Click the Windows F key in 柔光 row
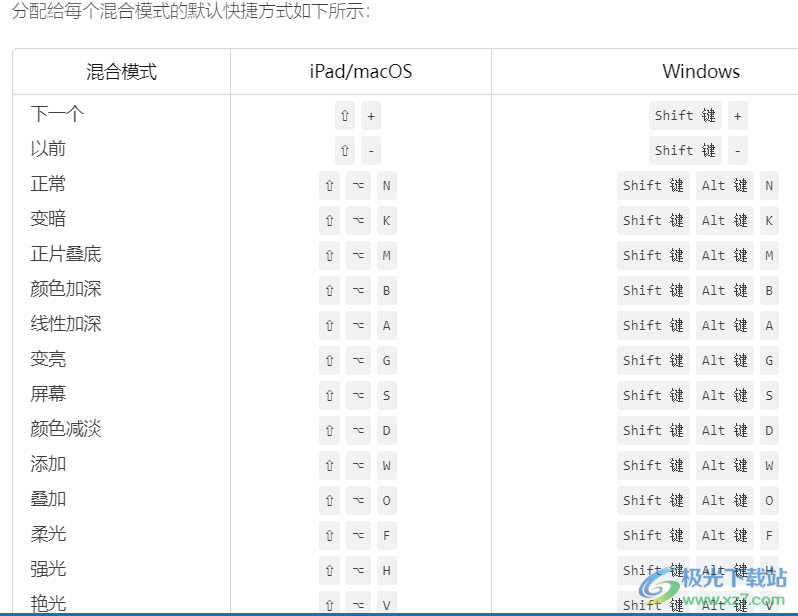 (x=769, y=536)
